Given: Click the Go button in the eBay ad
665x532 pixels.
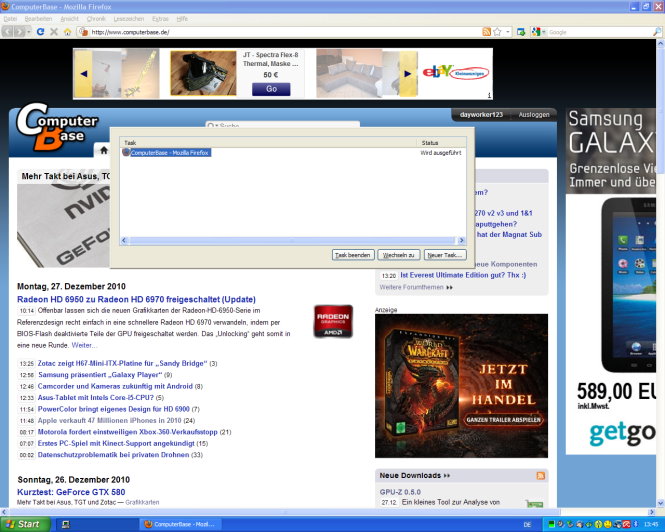Looking at the screenshot, I should tap(271, 89).
